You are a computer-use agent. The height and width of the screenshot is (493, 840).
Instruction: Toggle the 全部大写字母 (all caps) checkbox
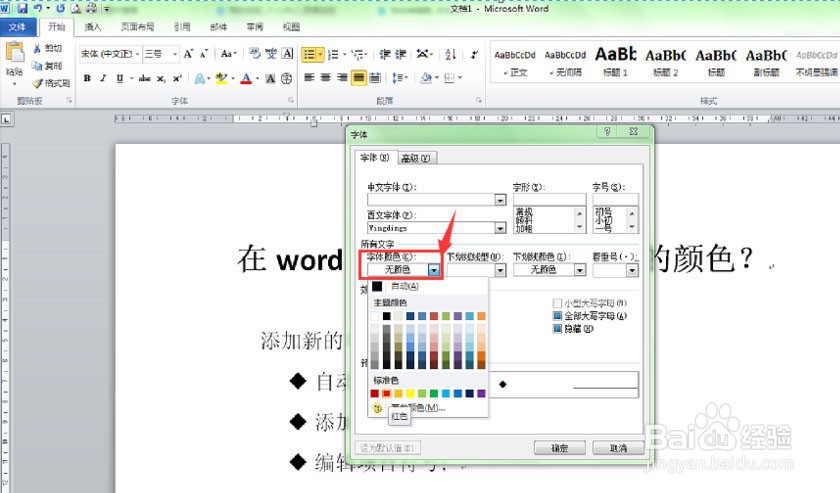point(557,316)
